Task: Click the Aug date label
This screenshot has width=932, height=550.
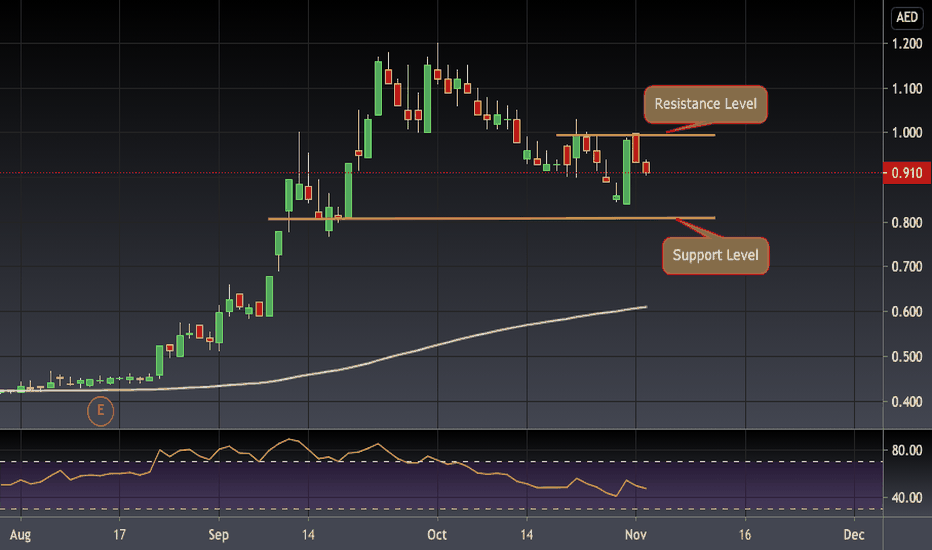Action: 20,535
